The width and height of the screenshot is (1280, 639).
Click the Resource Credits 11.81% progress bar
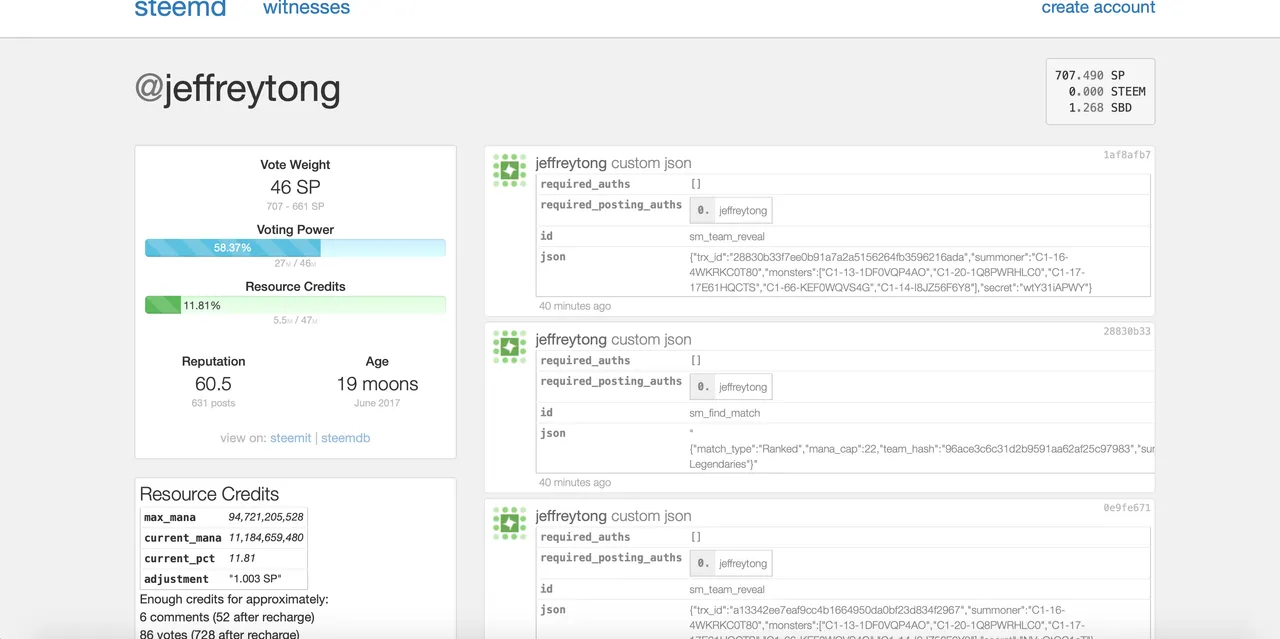pos(295,305)
